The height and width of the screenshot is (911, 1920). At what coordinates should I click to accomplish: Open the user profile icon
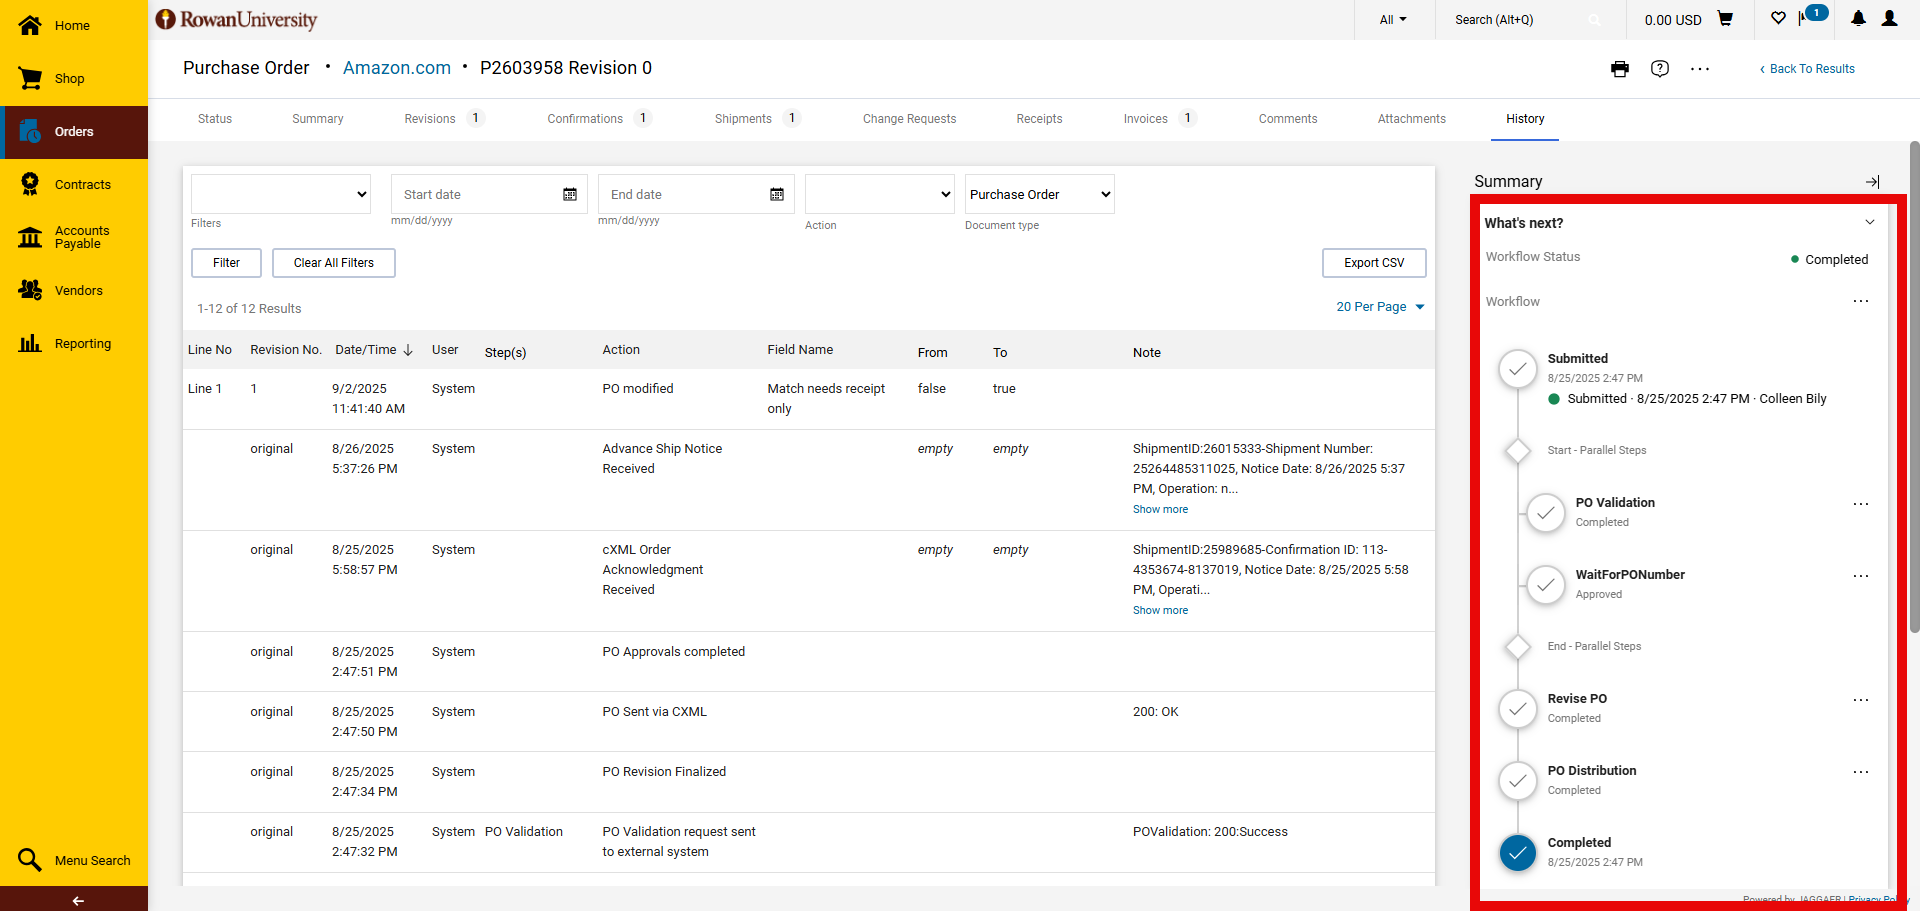click(x=1889, y=18)
